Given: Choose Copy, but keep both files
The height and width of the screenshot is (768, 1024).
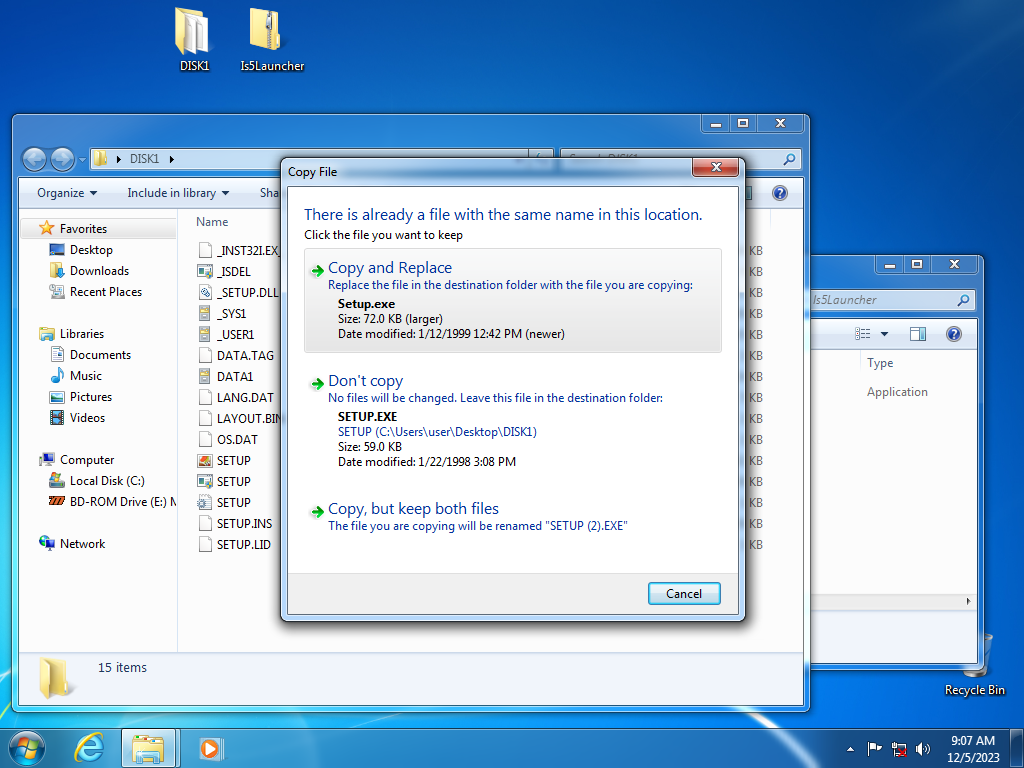Looking at the screenshot, I should pyautogui.click(x=413, y=509).
